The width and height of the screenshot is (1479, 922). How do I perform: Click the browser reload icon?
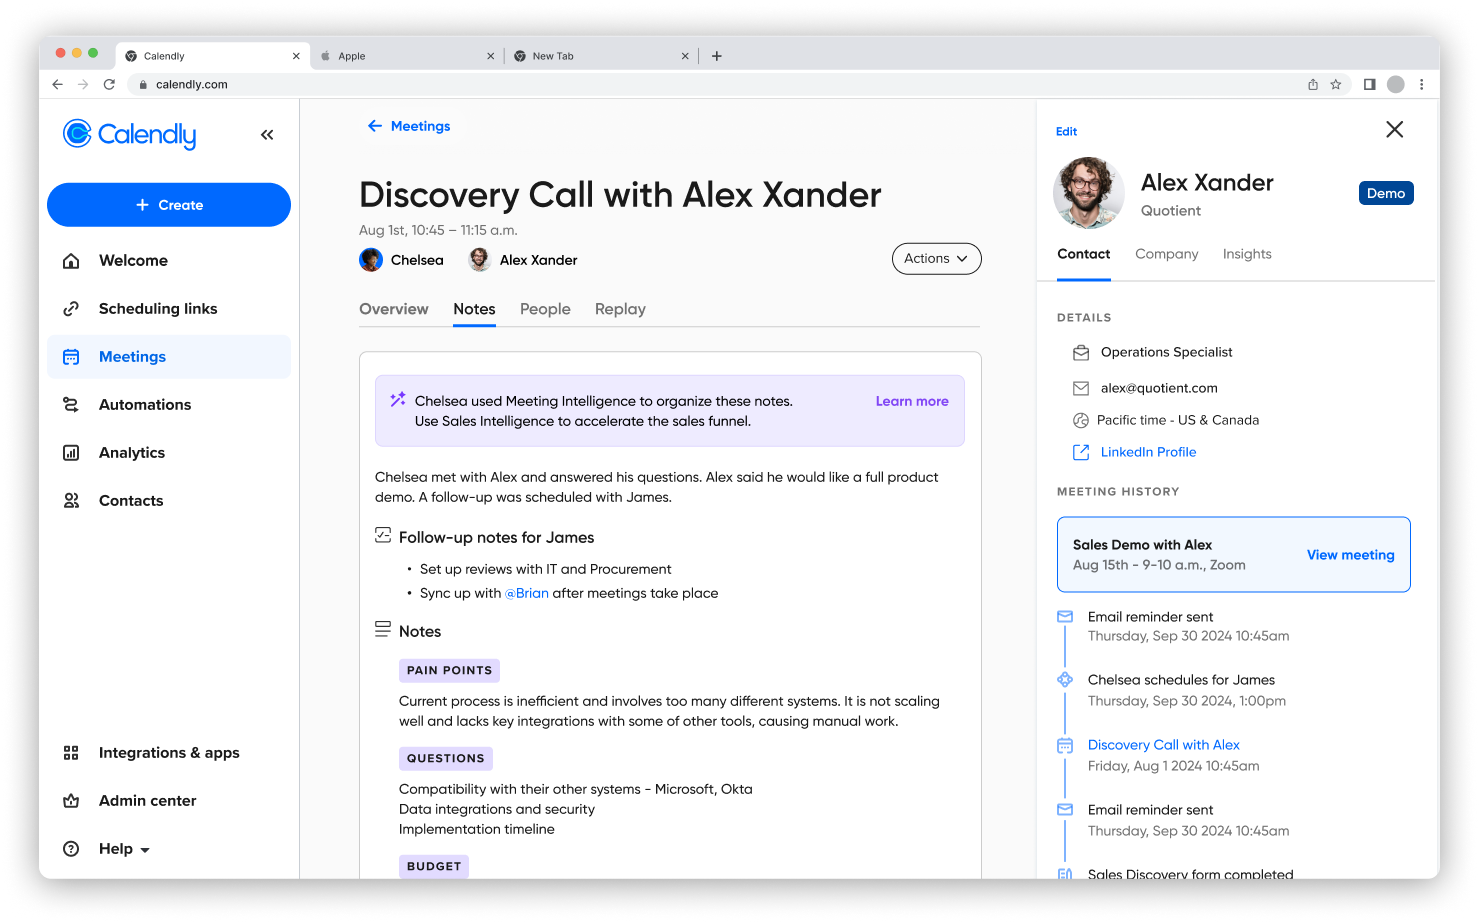(x=109, y=84)
